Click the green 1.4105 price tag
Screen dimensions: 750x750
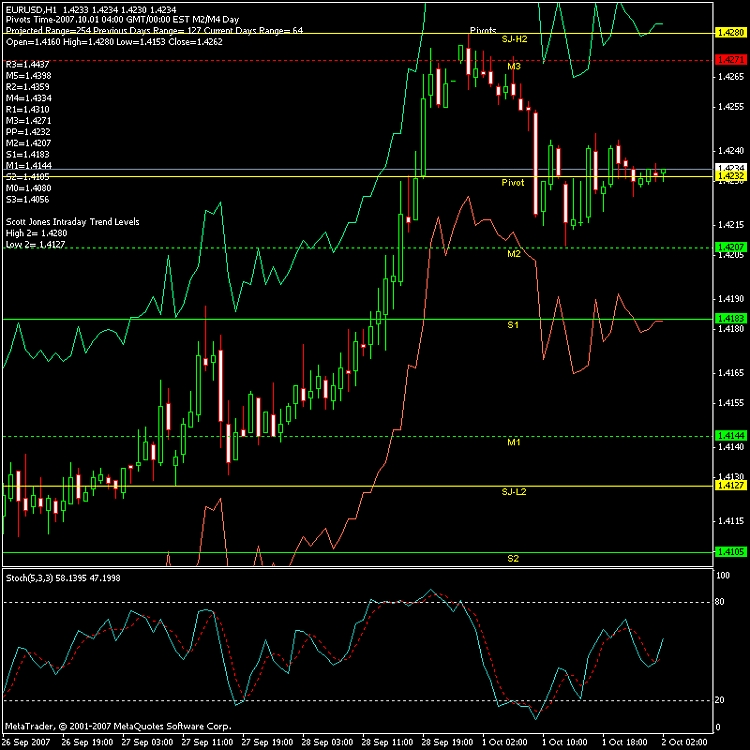pyautogui.click(x=729, y=552)
